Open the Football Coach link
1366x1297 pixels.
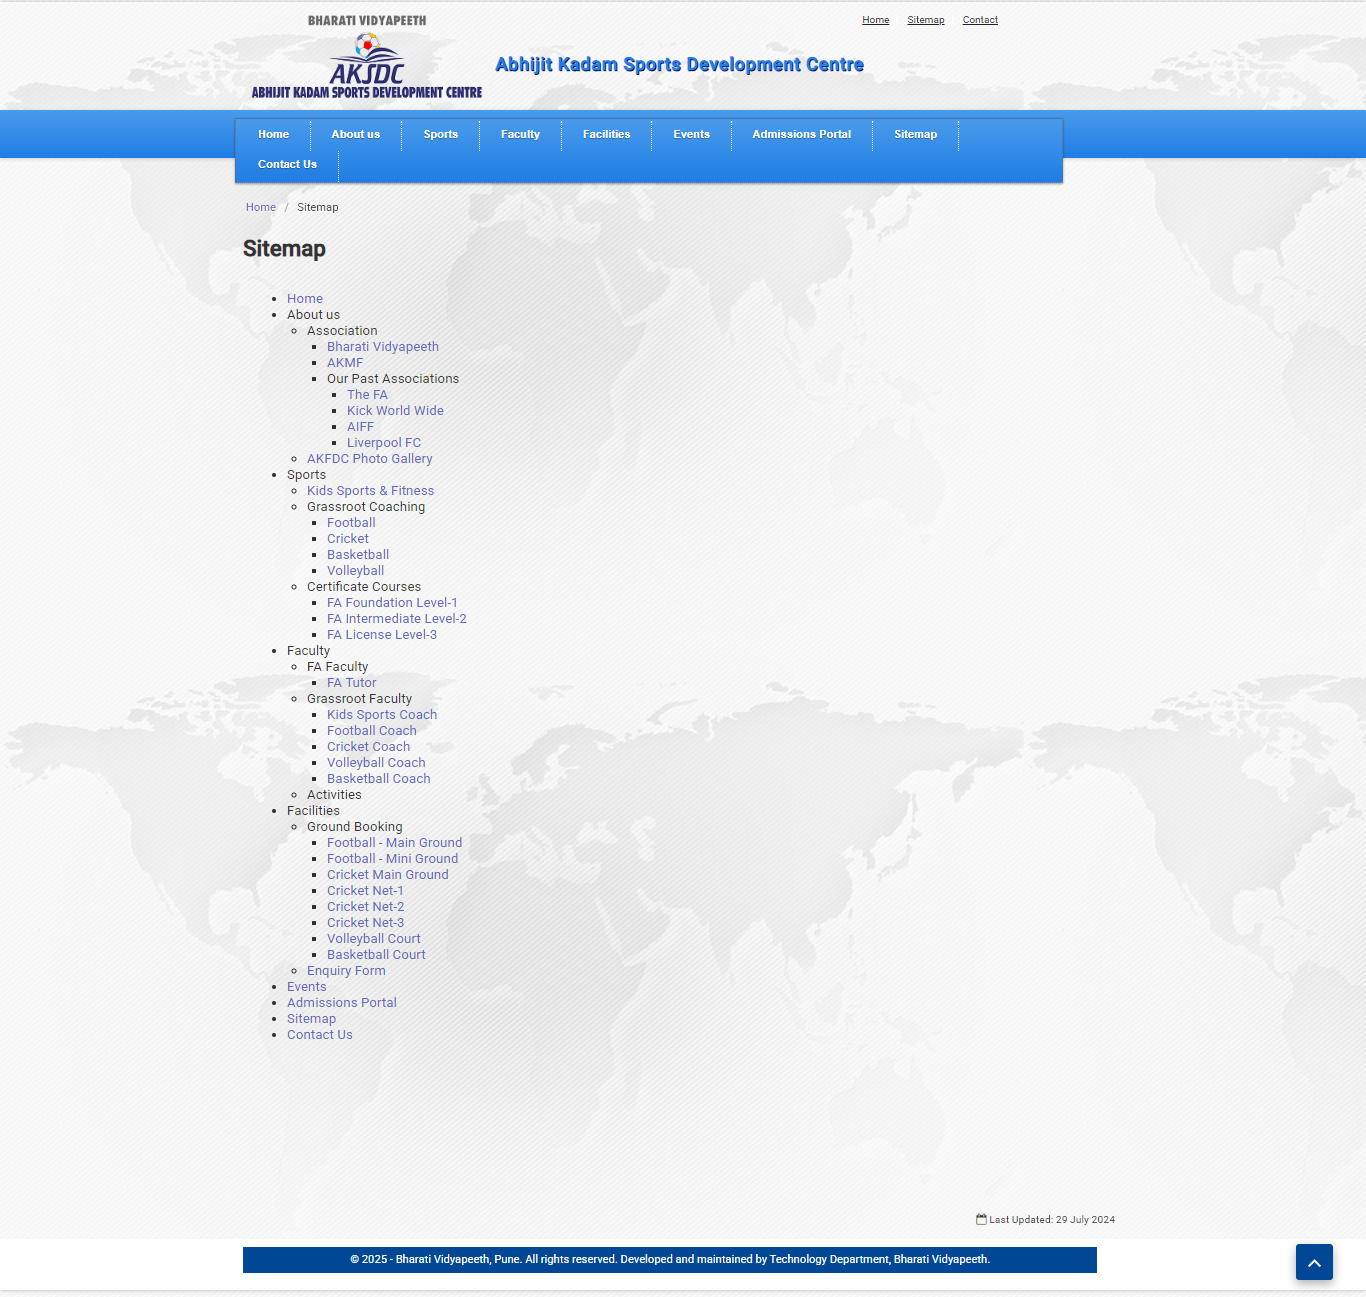tap(372, 731)
